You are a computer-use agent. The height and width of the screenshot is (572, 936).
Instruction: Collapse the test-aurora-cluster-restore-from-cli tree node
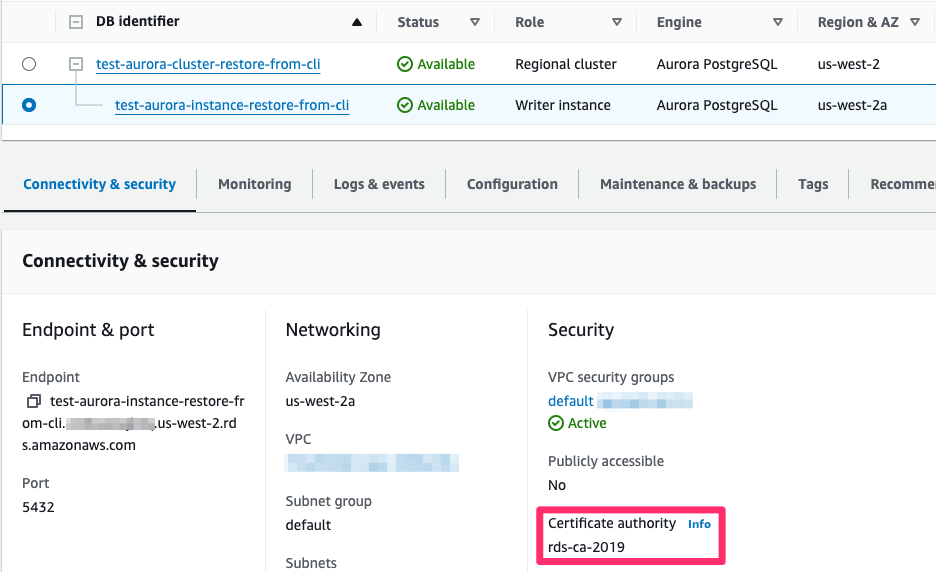(x=76, y=63)
